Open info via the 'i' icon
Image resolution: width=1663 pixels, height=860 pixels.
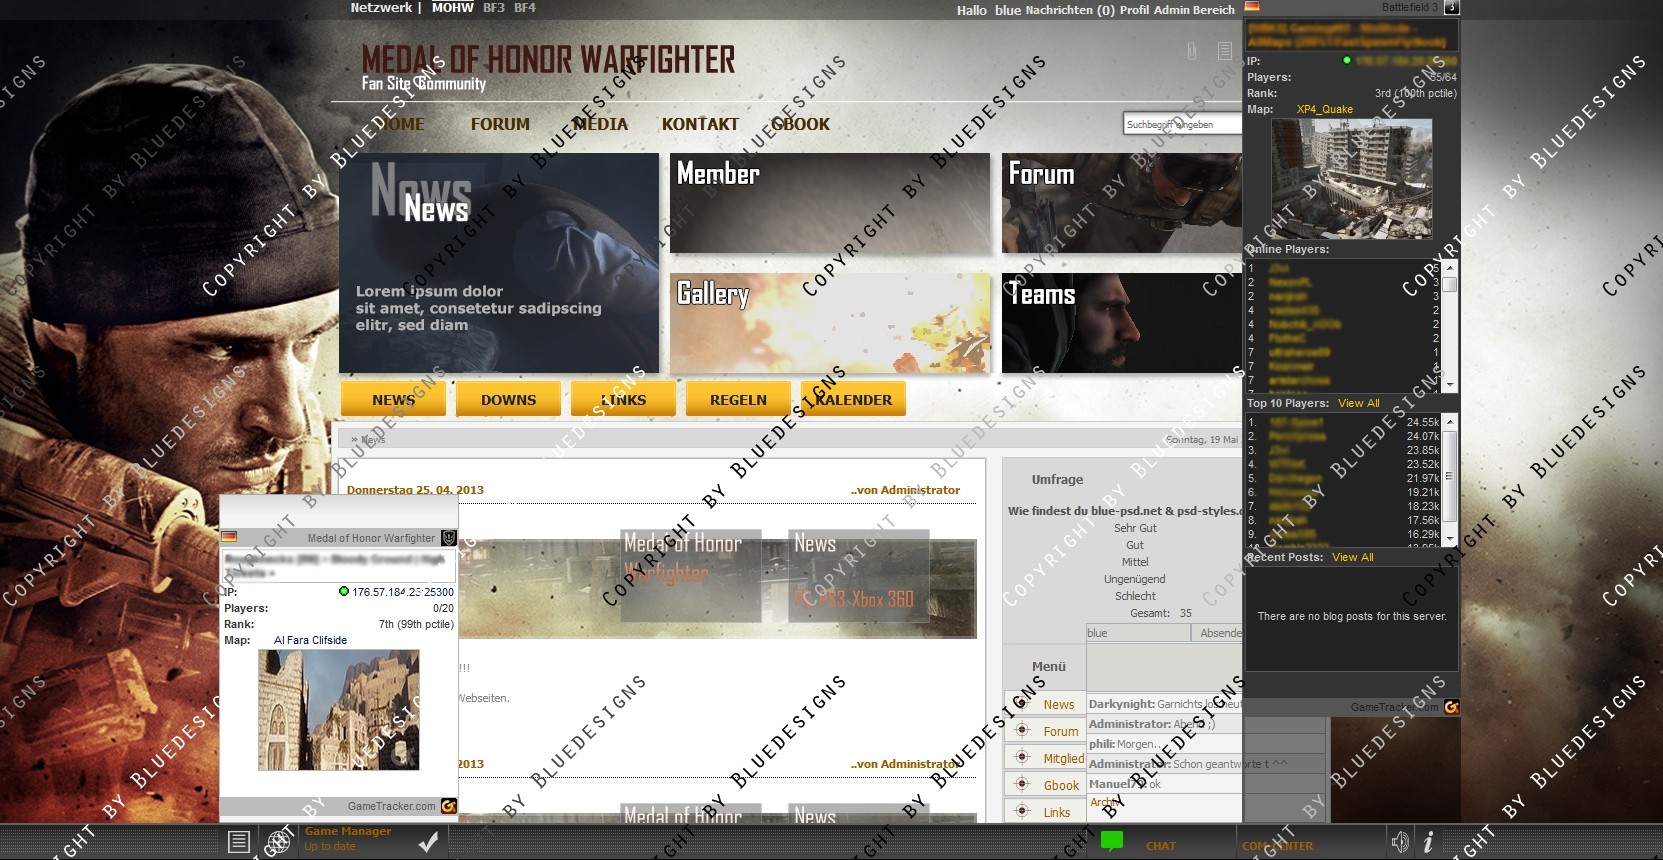1428,842
